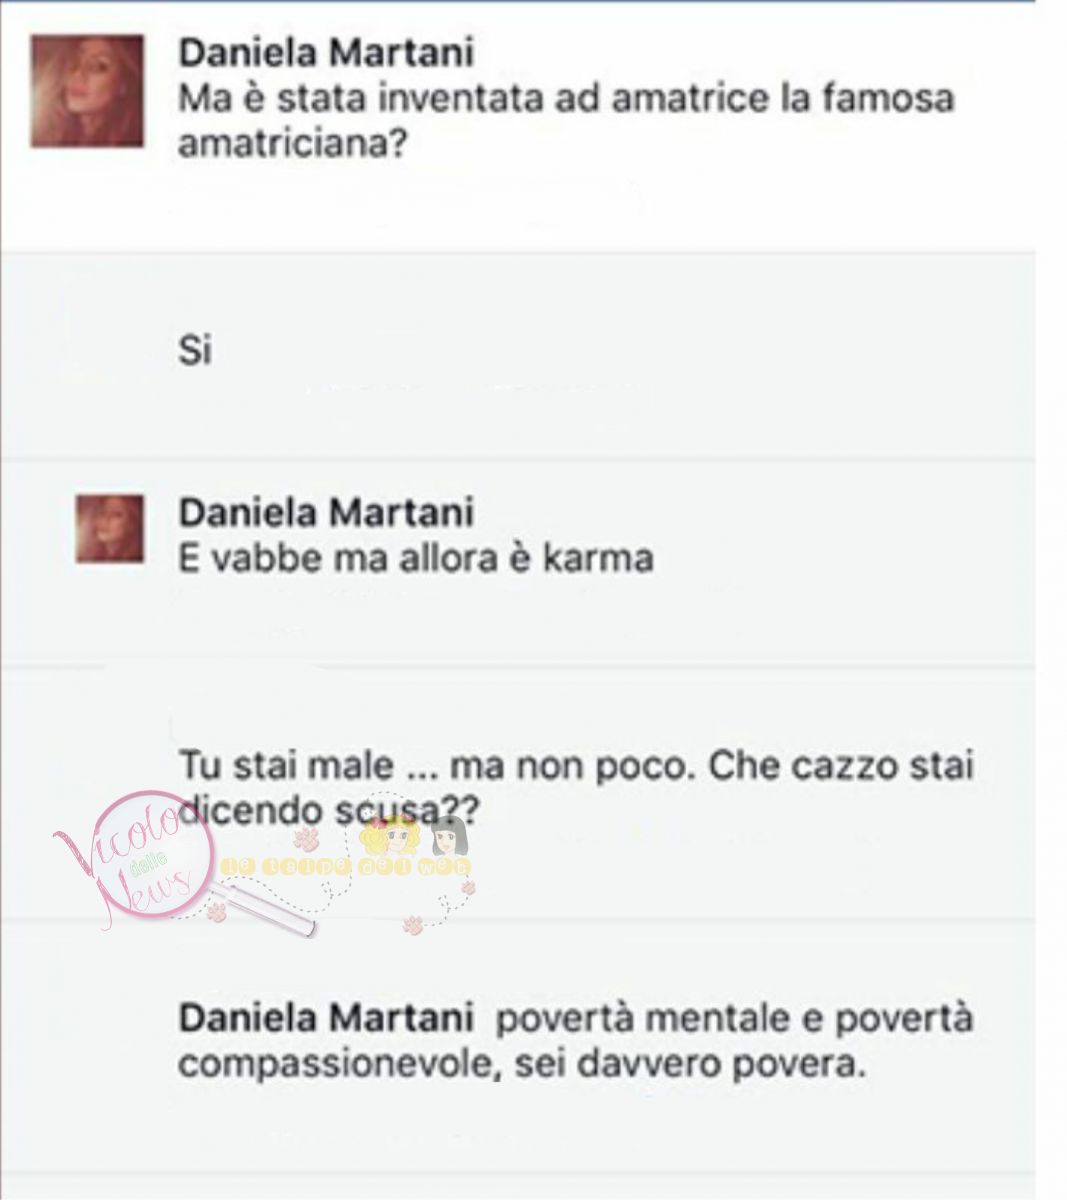The height and width of the screenshot is (1200, 1067).
Task: Click the 'povertà mentale e povertà compassionevole' text
Action: tap(576, 1042)
